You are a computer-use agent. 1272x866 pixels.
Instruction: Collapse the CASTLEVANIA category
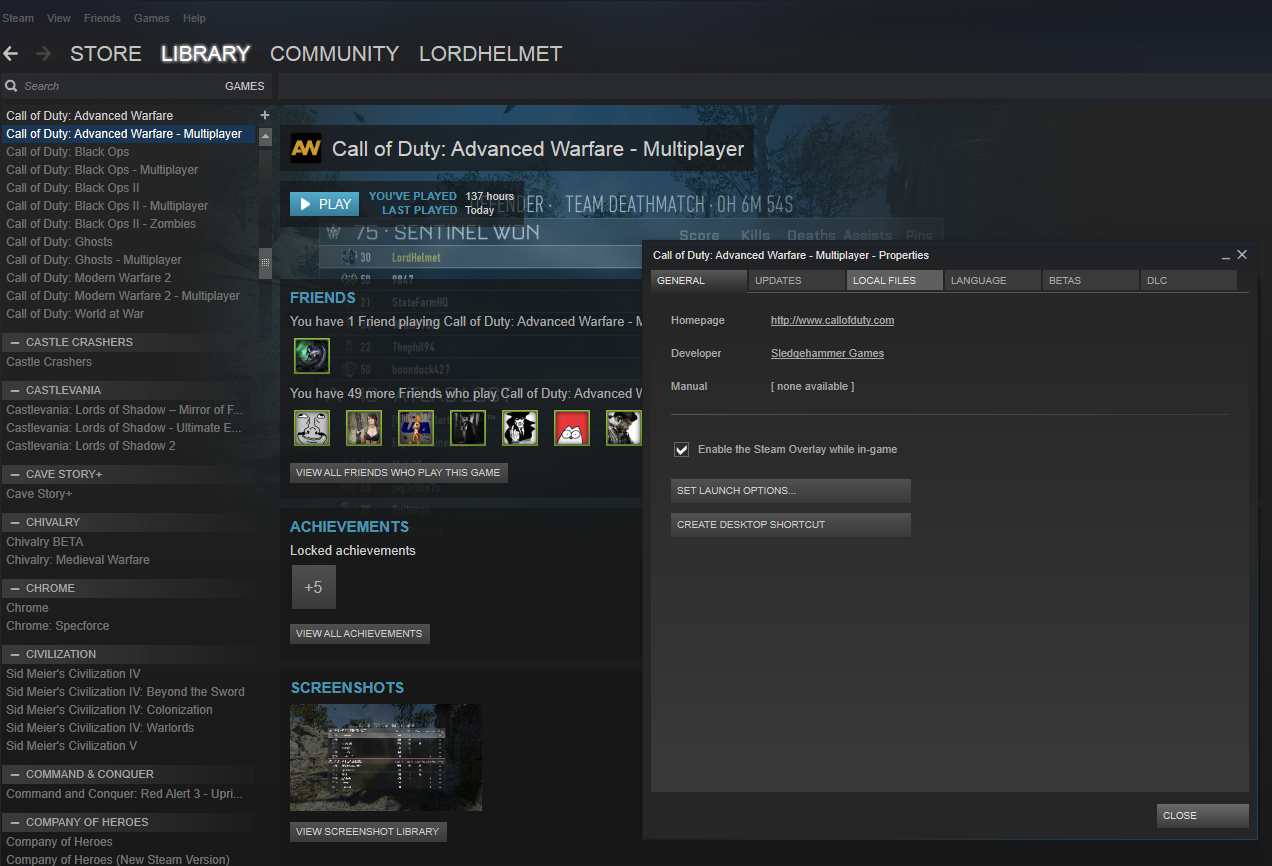(16, 390)
